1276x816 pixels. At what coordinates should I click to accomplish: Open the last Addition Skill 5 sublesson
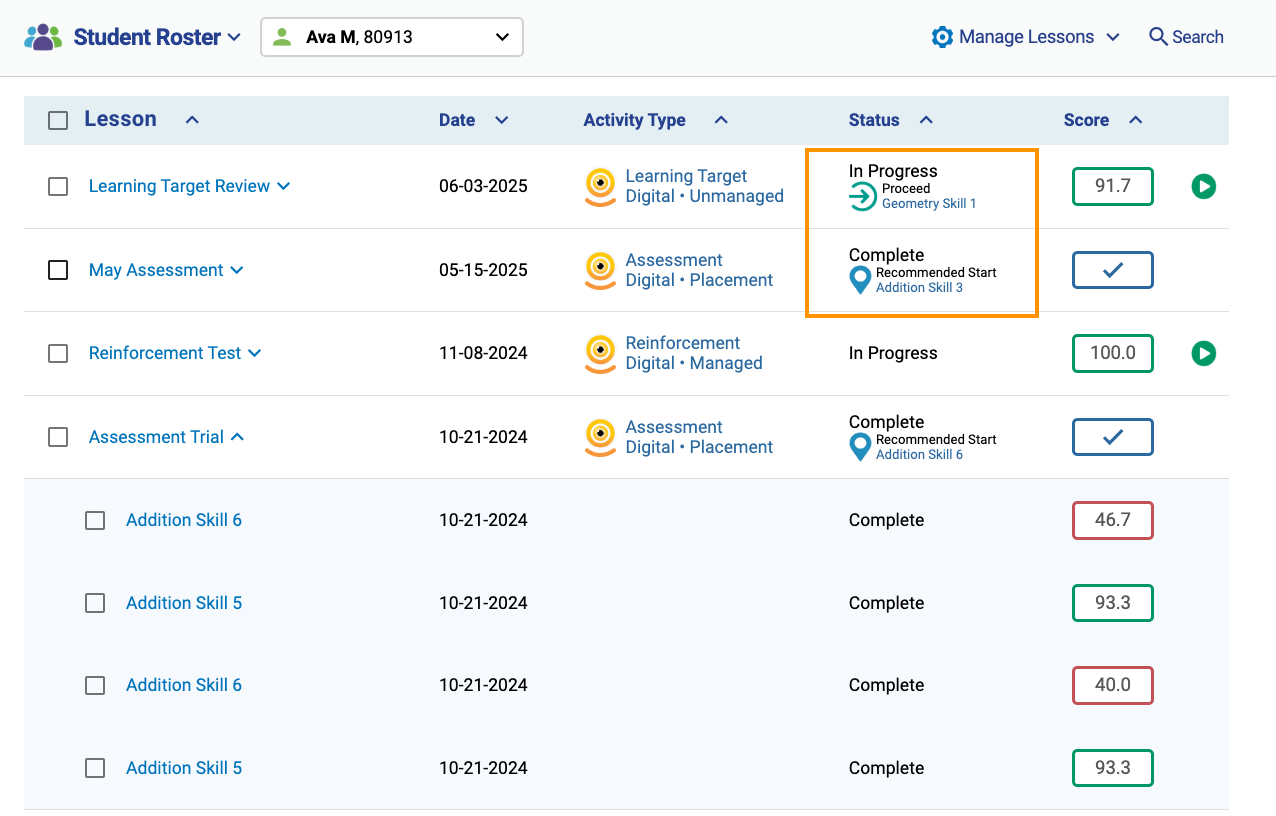pyautogui.click(x=184, y=768)
